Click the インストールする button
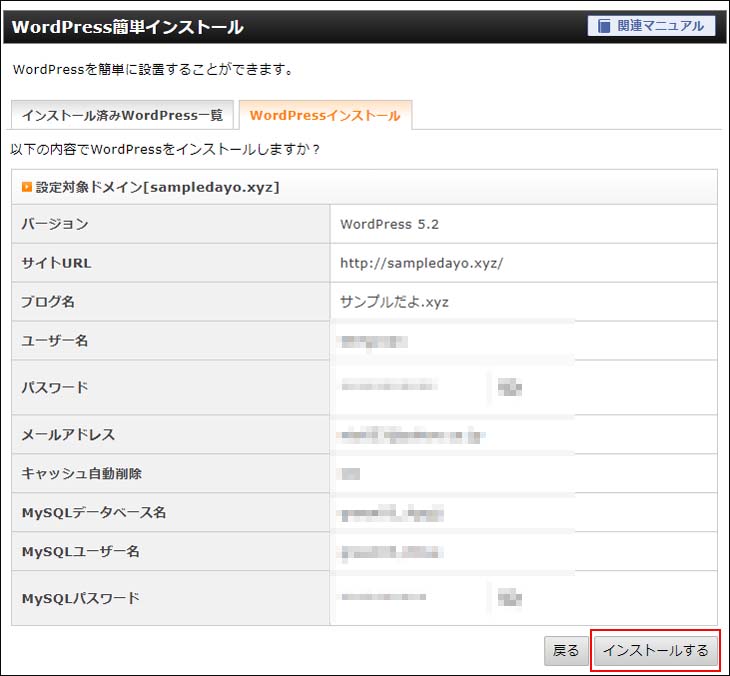 pos(656,650)
